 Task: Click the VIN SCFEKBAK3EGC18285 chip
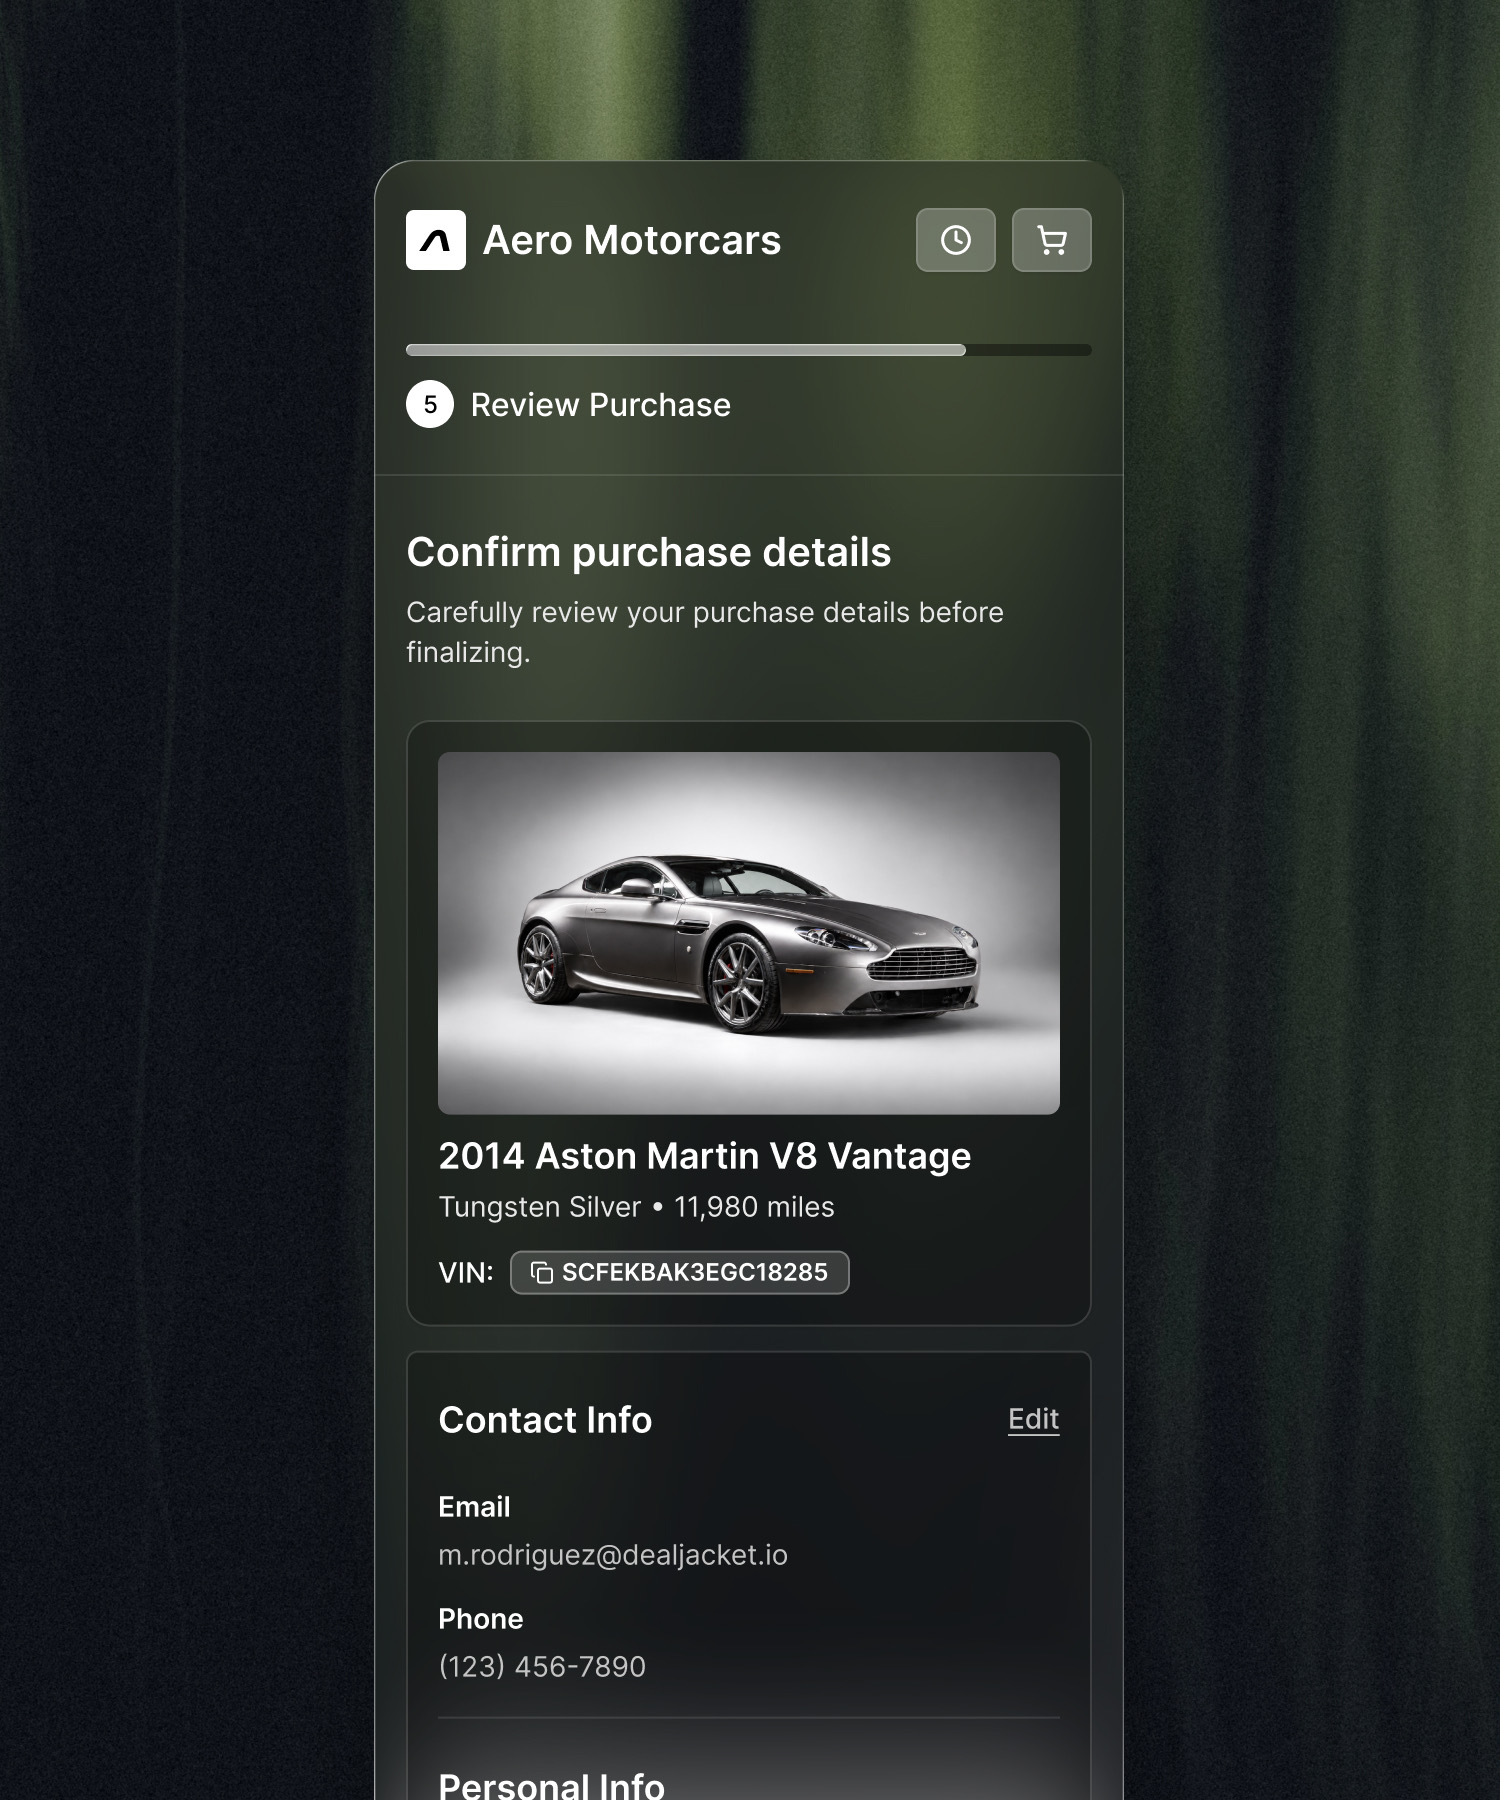679,1272
